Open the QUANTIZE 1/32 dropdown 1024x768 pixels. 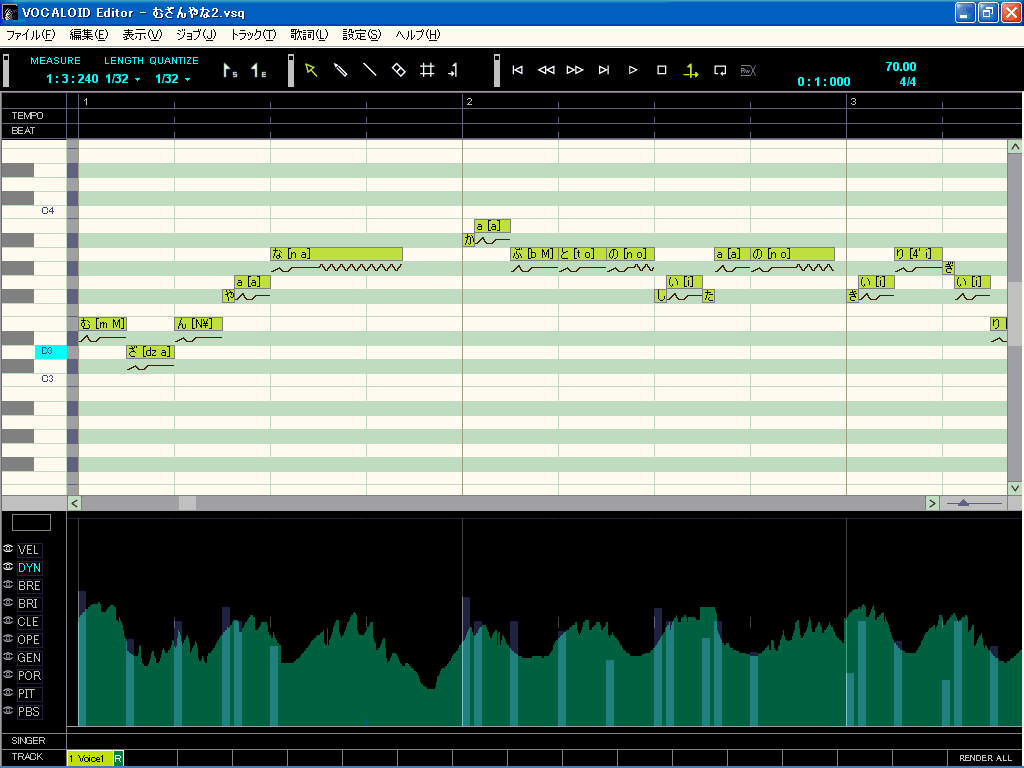click(x=172, y=79)
